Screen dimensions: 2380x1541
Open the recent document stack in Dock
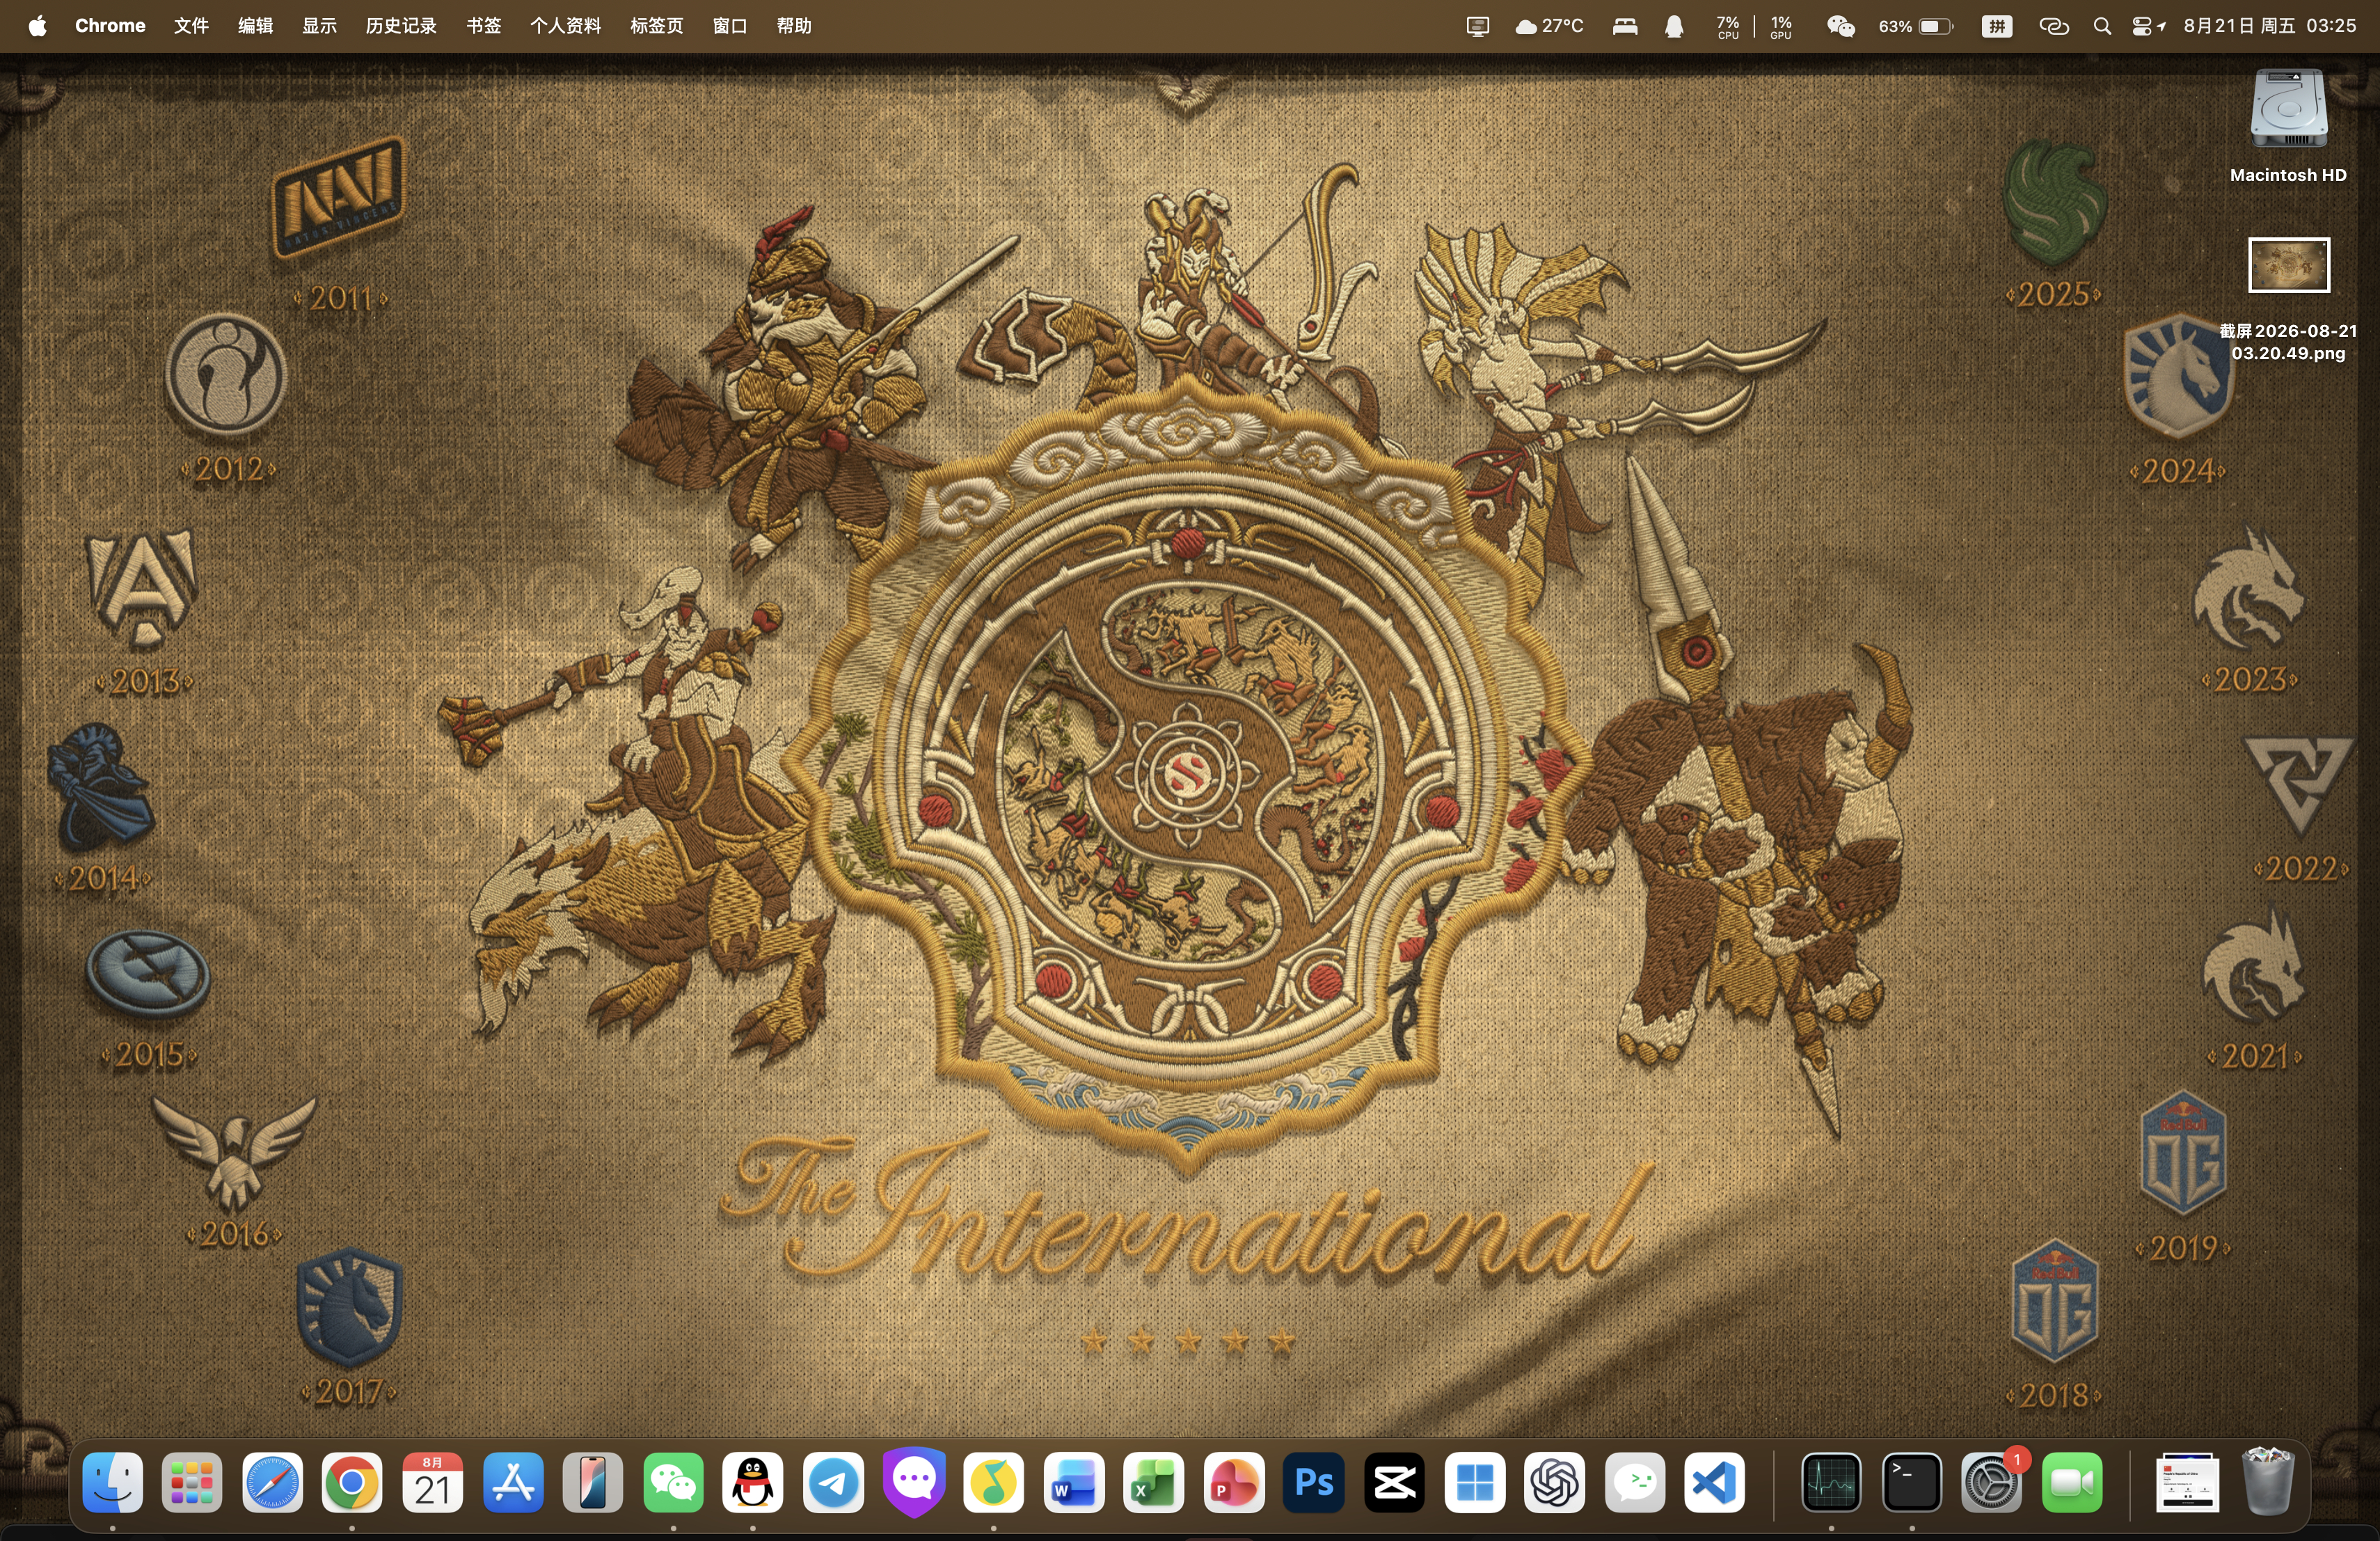point(2188,1482)
